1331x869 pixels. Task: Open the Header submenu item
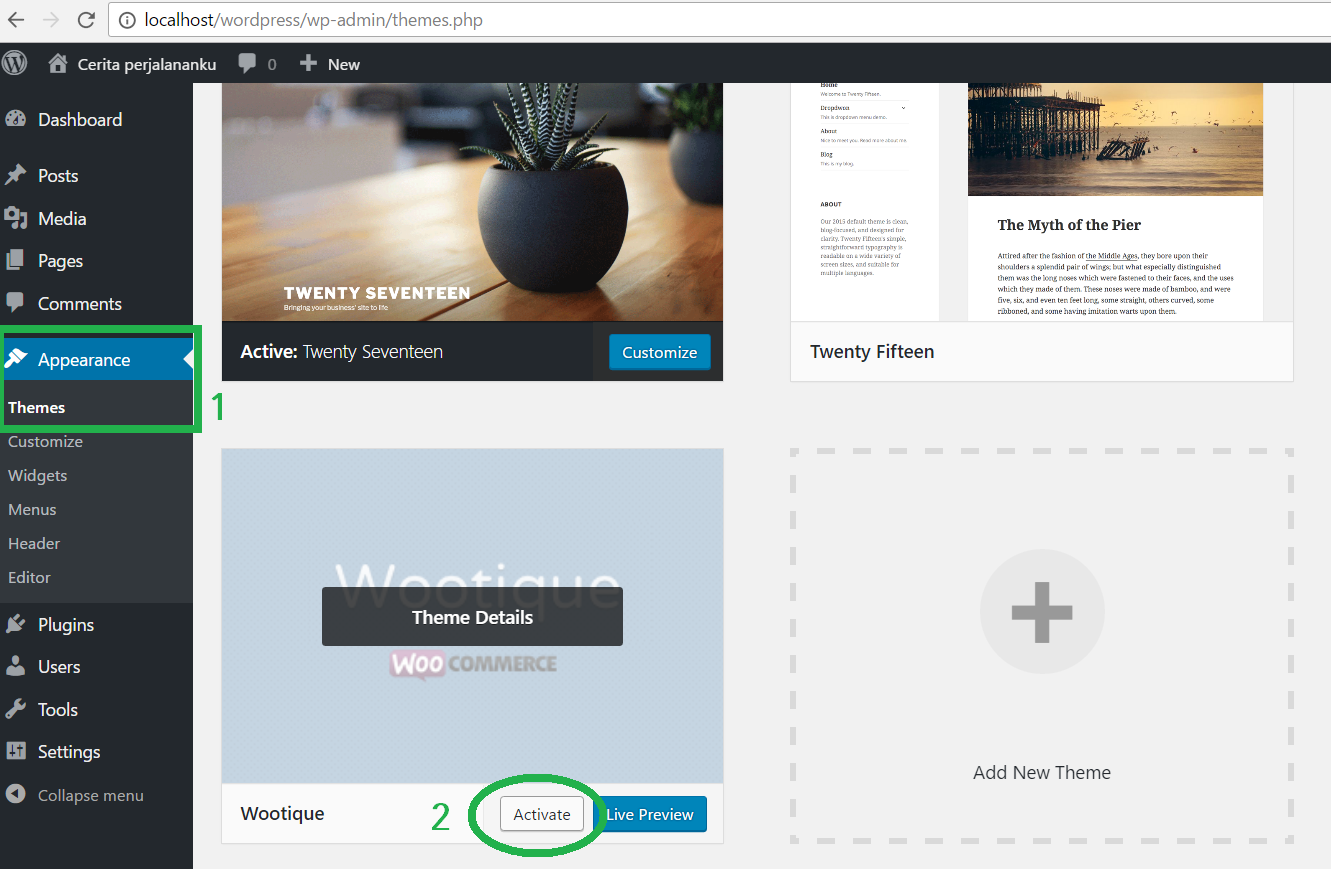tap(34, 543)
